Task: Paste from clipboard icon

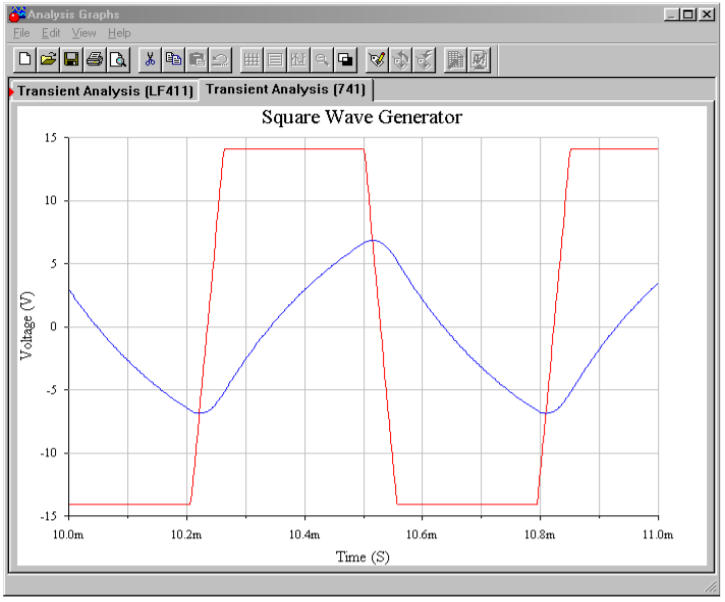Action: [x=197, y=60]
